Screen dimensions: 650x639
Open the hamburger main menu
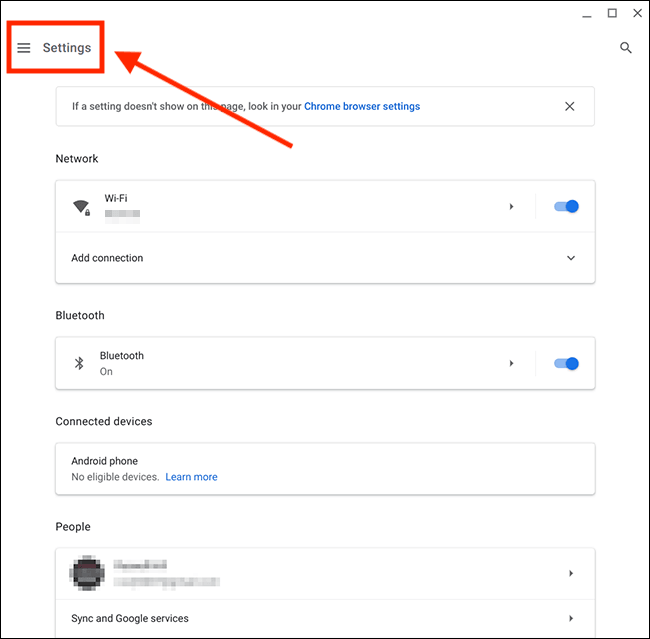click(x=24, y=48)
